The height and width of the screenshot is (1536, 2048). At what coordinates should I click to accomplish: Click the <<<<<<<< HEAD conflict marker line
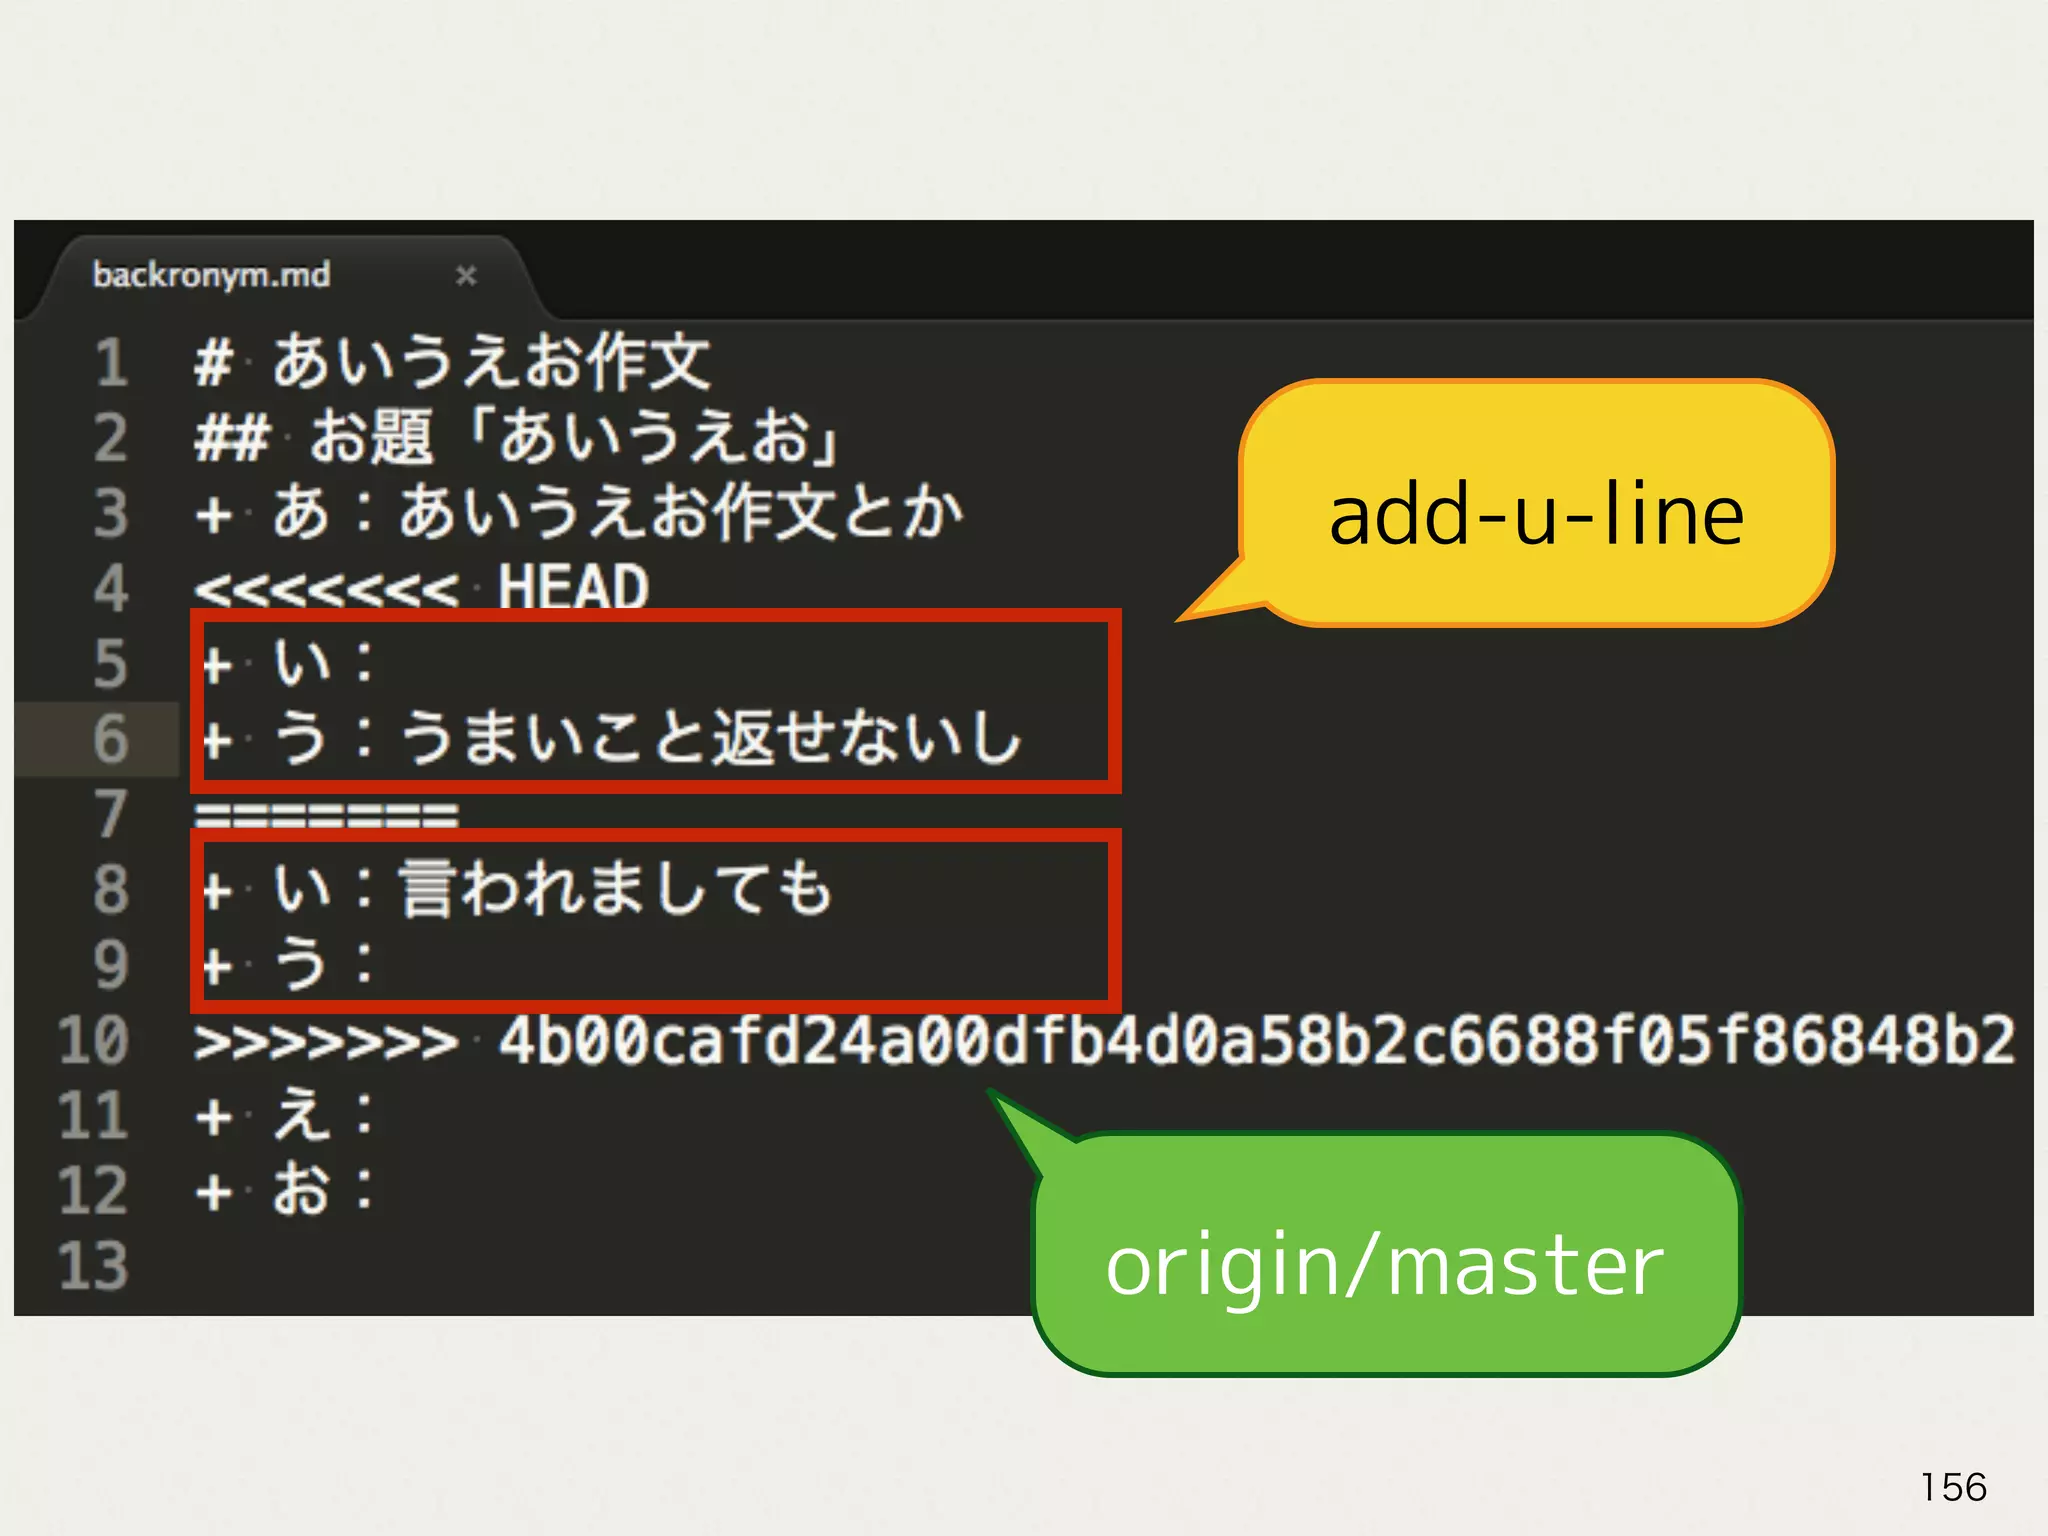pos(422,587)
